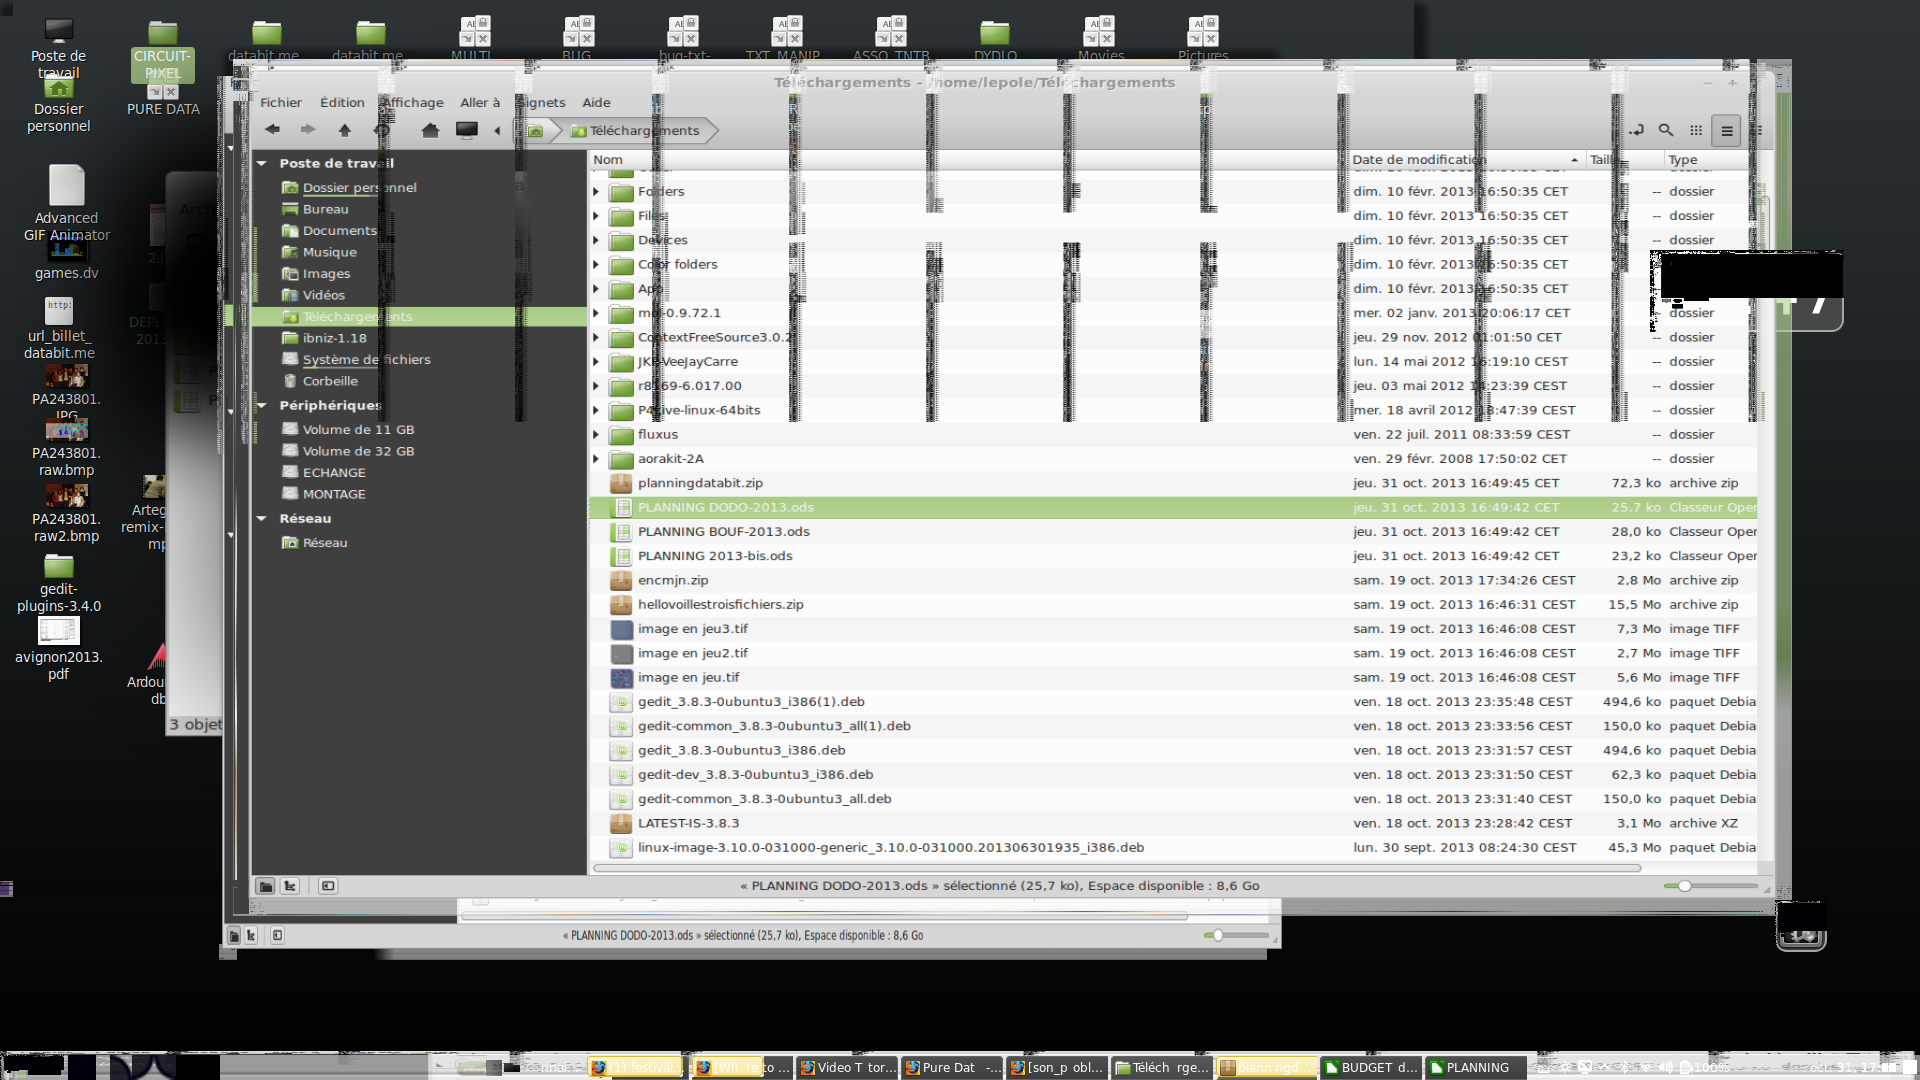The height and width of the screenshot is (1080, 1920).
Task: Click the Home folder toolbar icon
Action: tap(430, 130)
